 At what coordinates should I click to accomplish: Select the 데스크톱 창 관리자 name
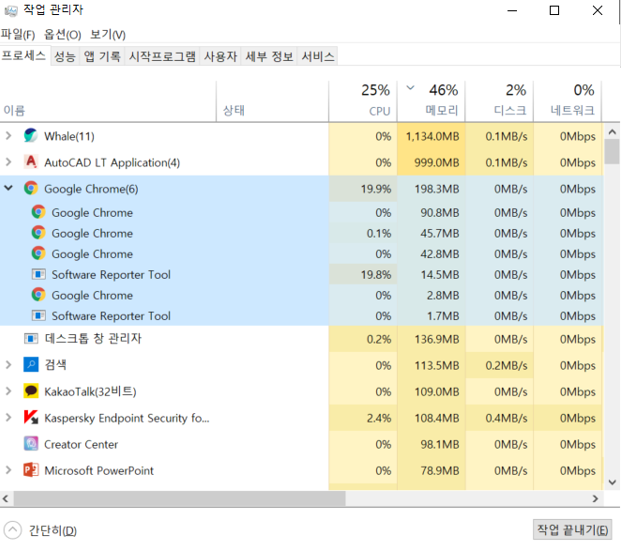tap(93, 339)
